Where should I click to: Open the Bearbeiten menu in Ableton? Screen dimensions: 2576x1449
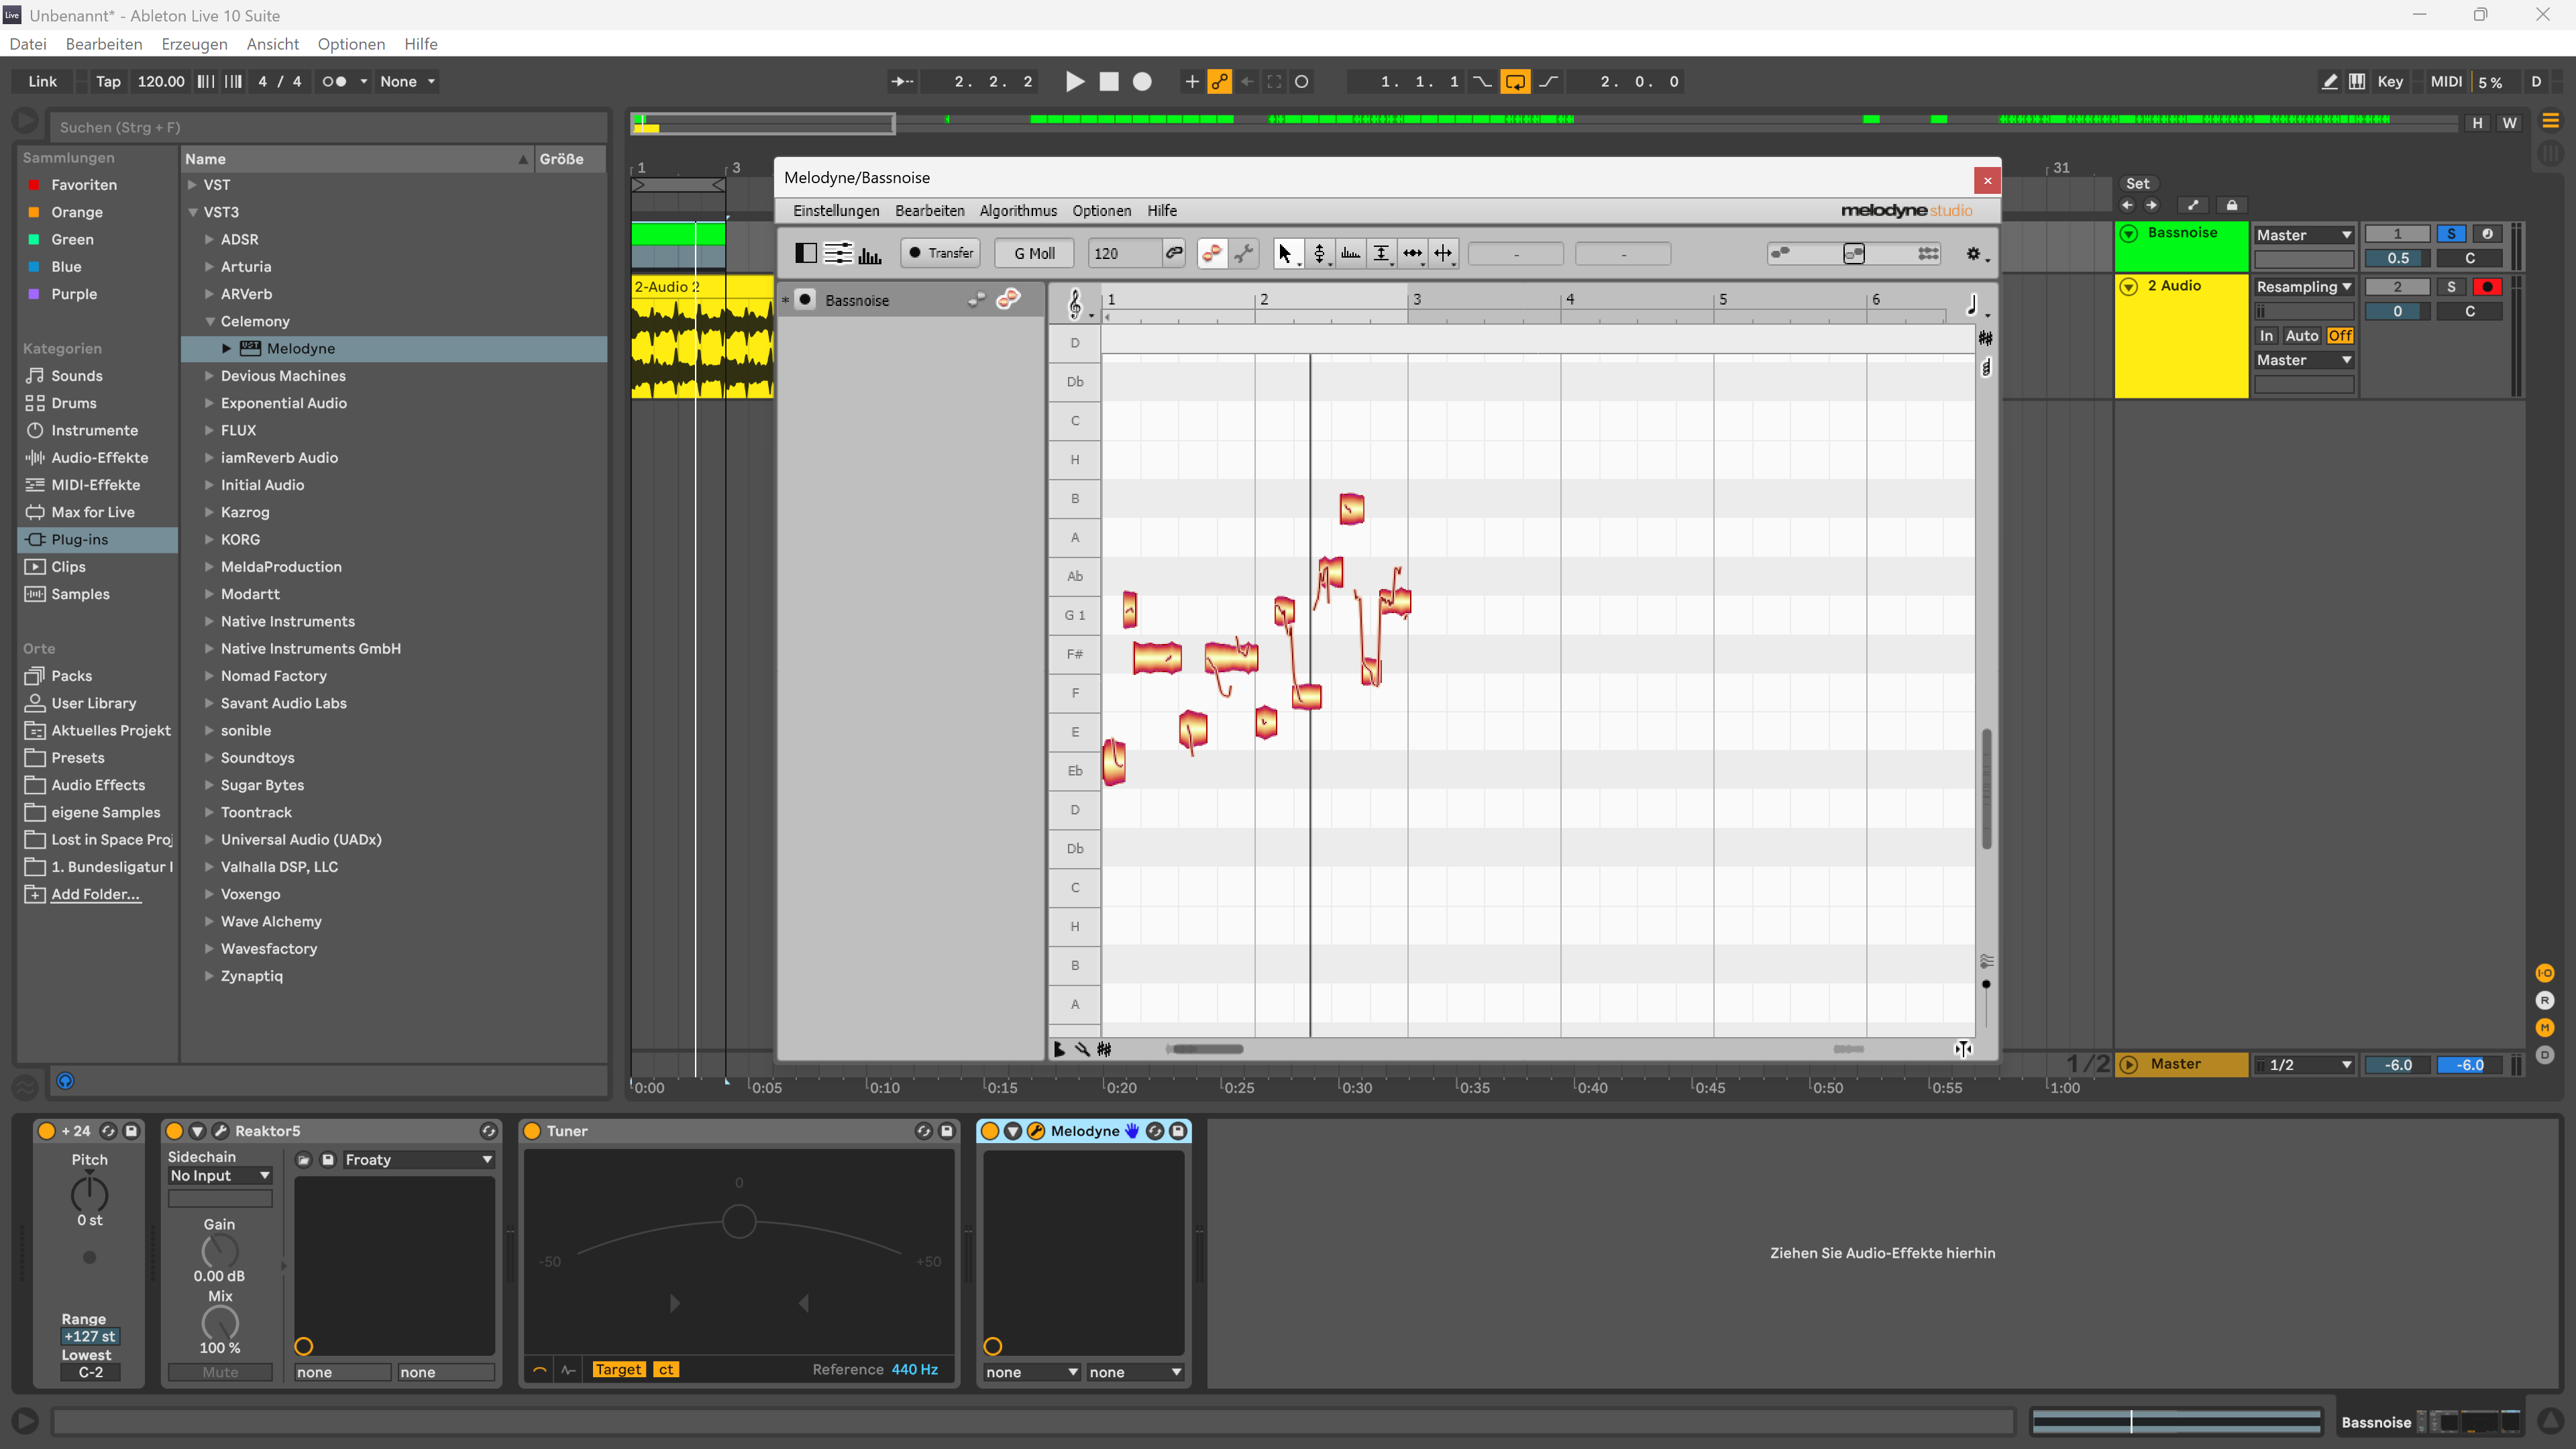[x=104, y=44]
